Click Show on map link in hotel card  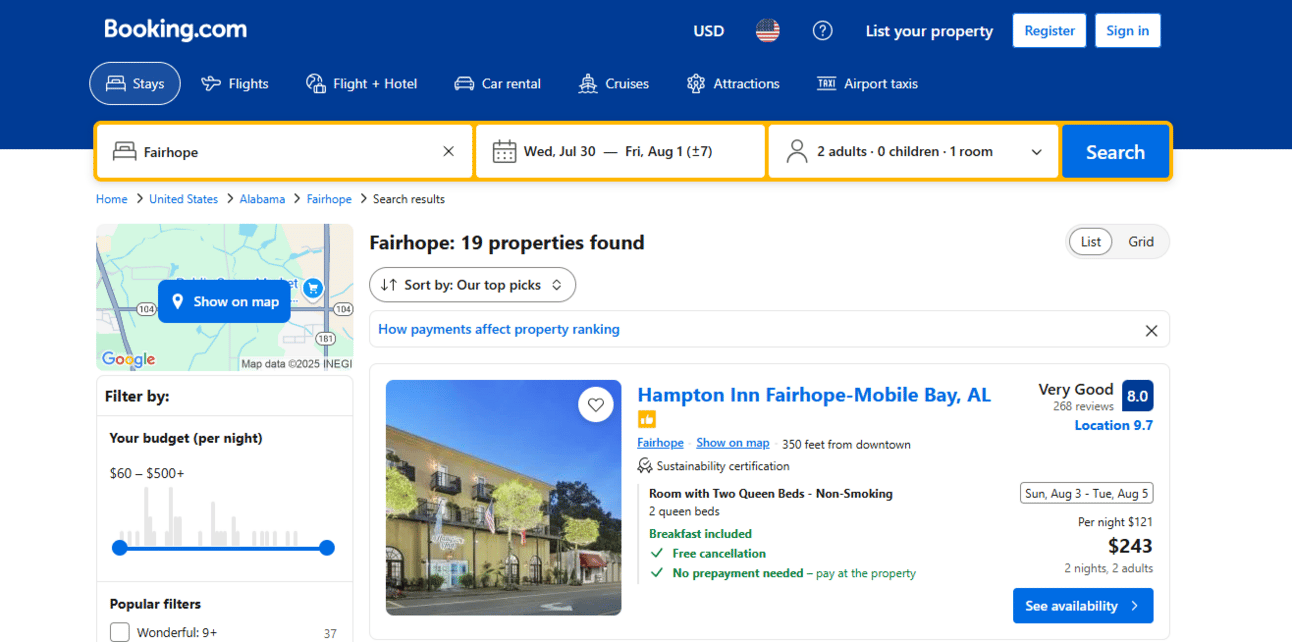(733, 443)
